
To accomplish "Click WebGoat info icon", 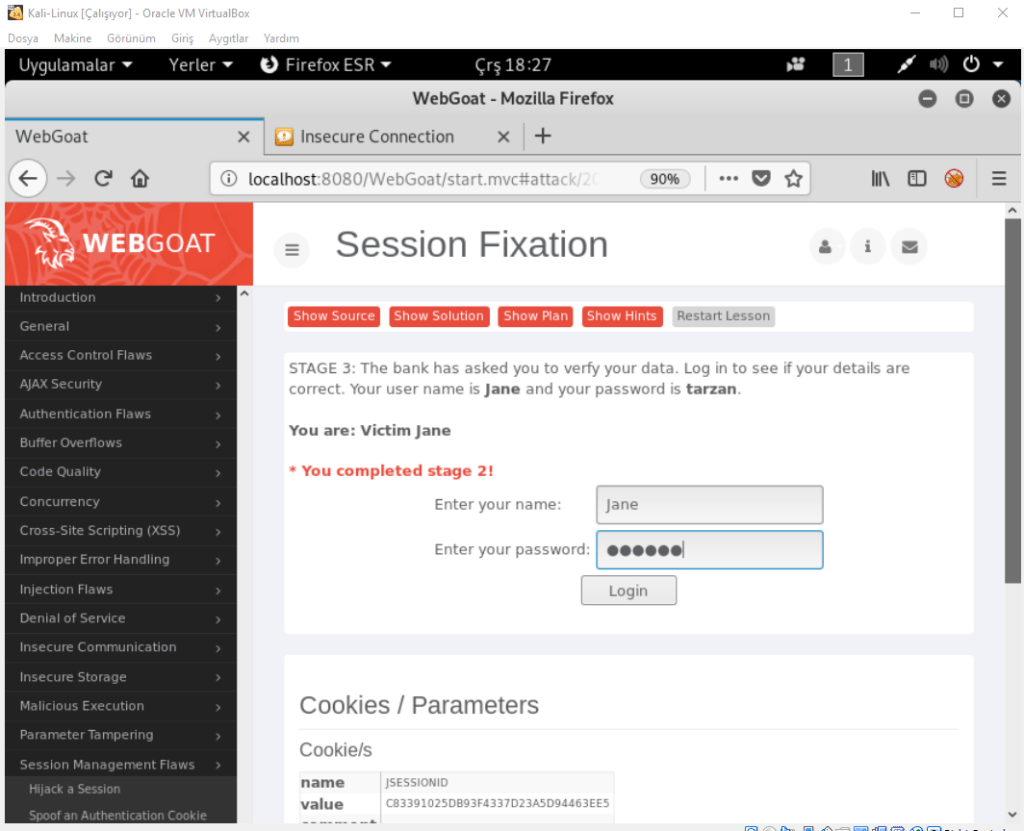I will (868, 247).
